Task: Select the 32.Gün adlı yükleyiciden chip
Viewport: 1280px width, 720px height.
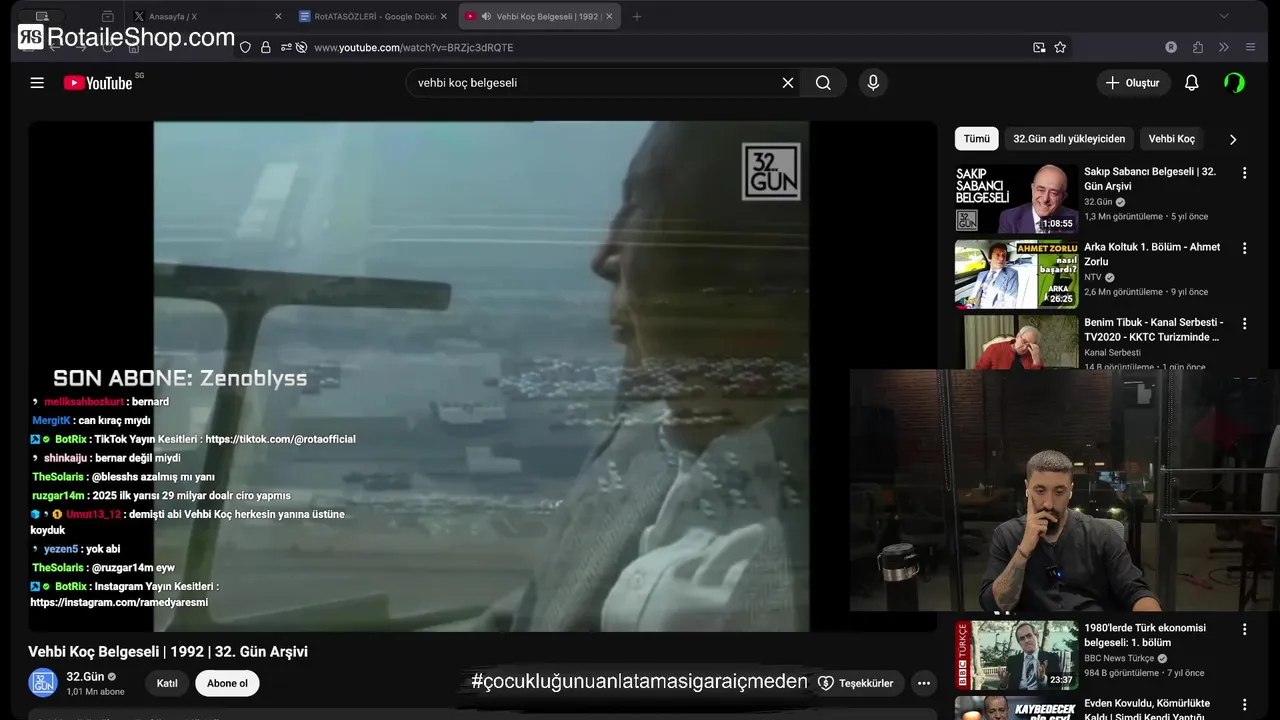Action: pos(1069,139)
